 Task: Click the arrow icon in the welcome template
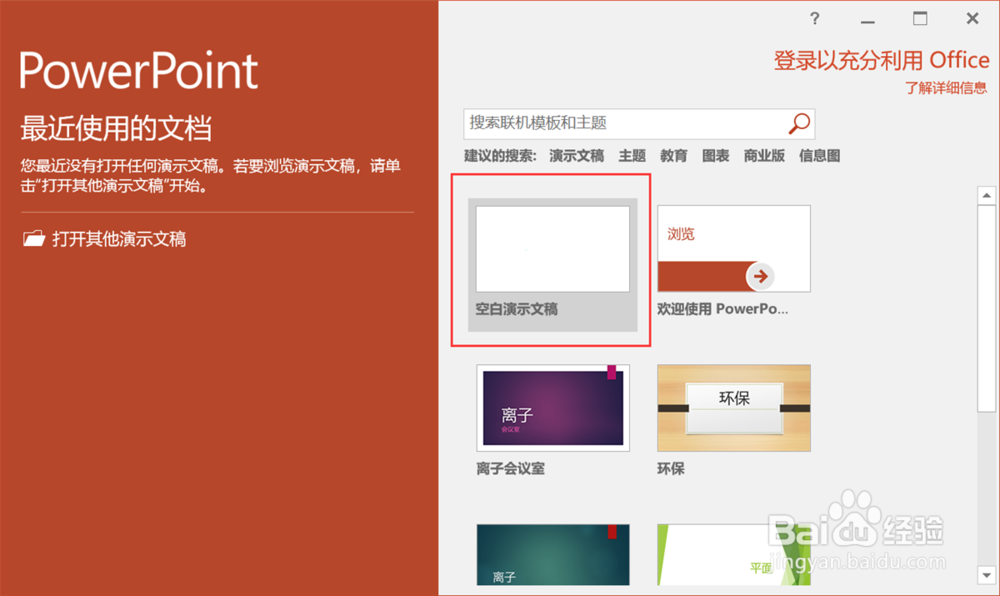(760, 276)
